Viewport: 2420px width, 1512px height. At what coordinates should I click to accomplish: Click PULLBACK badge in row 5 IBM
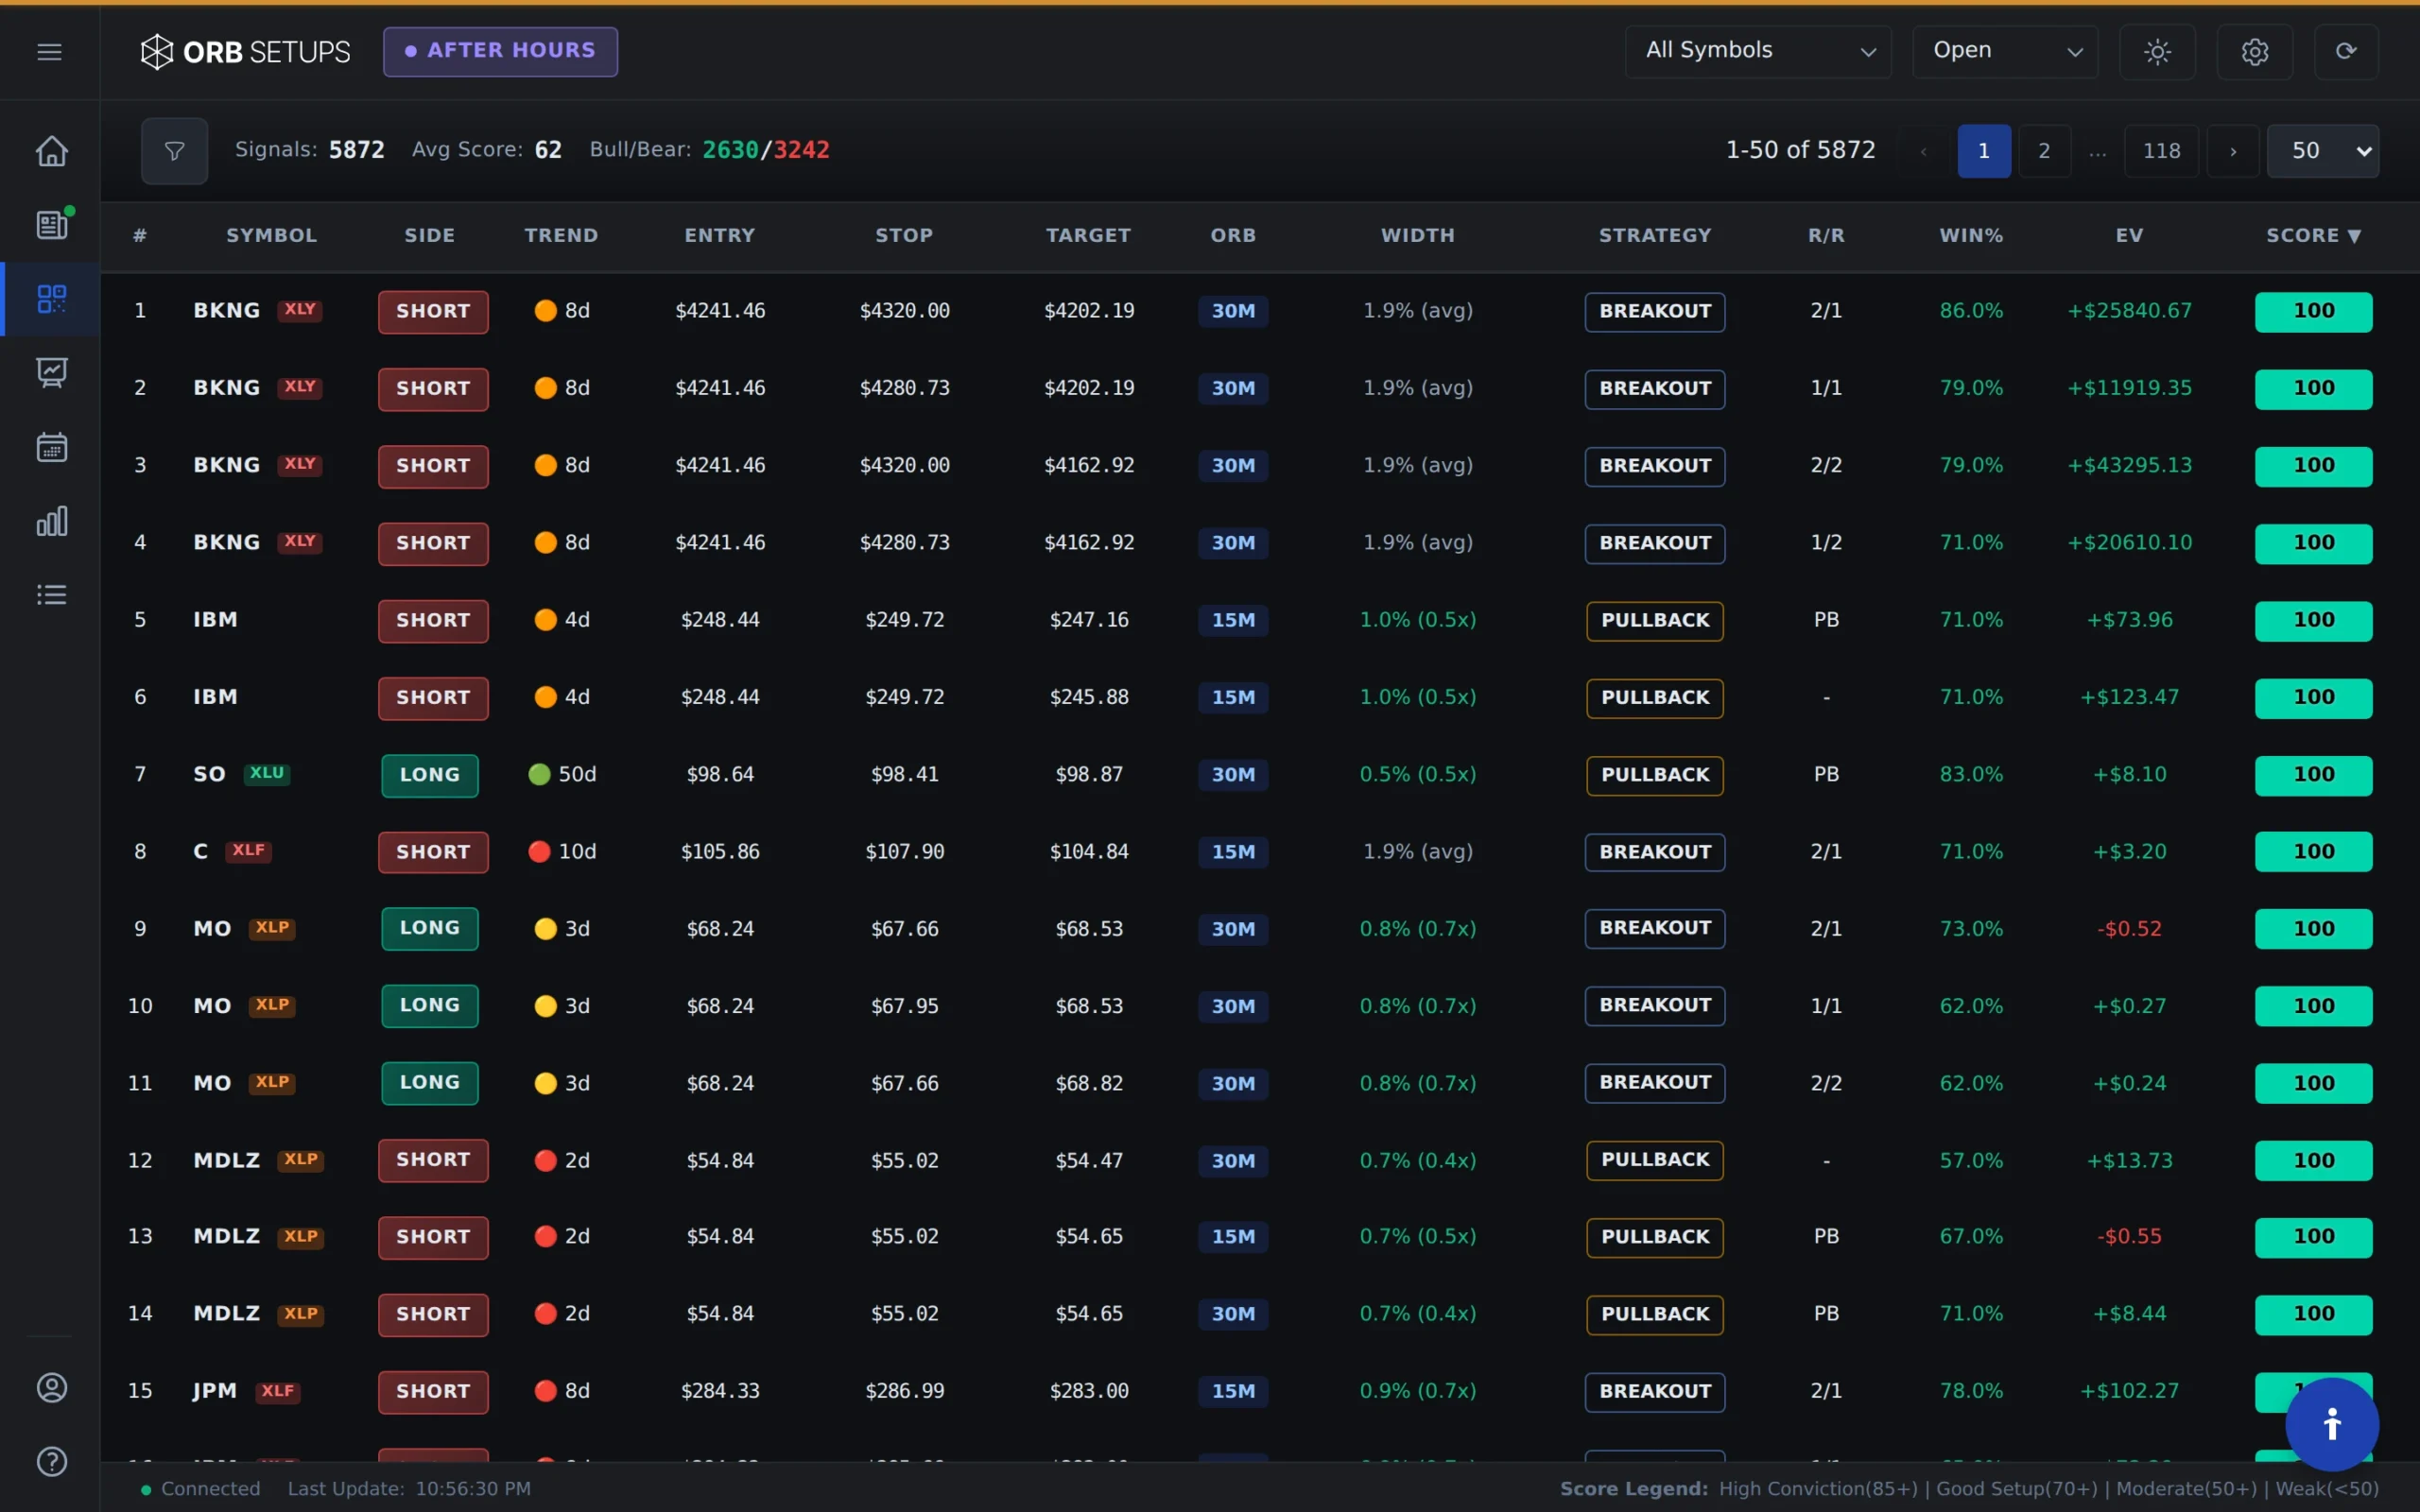[x=1655, y=620]
